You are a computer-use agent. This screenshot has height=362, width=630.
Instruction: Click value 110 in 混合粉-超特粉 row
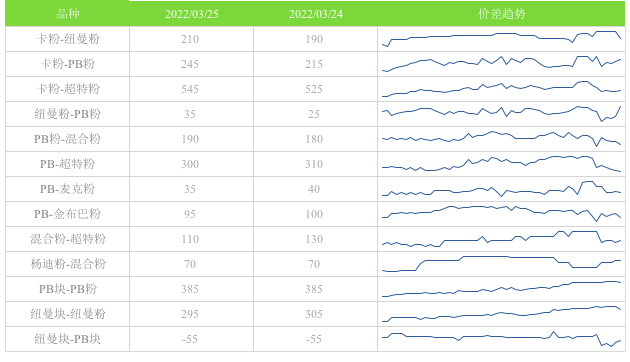[x=190, y=239]
